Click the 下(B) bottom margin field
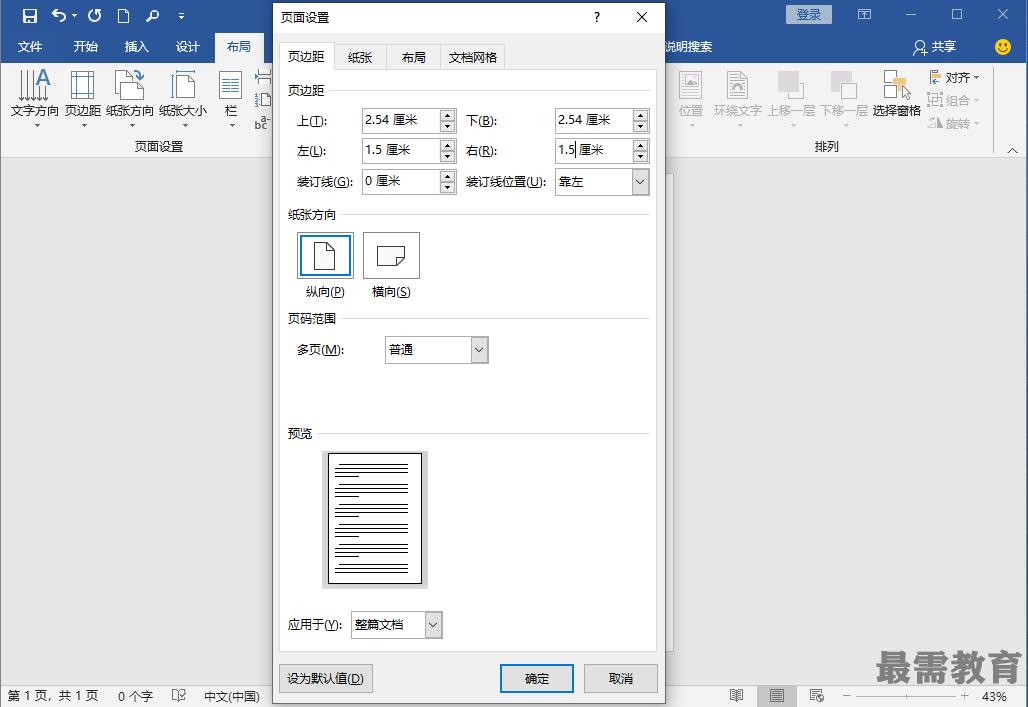 pyautogui.click(x=593, y=120)
